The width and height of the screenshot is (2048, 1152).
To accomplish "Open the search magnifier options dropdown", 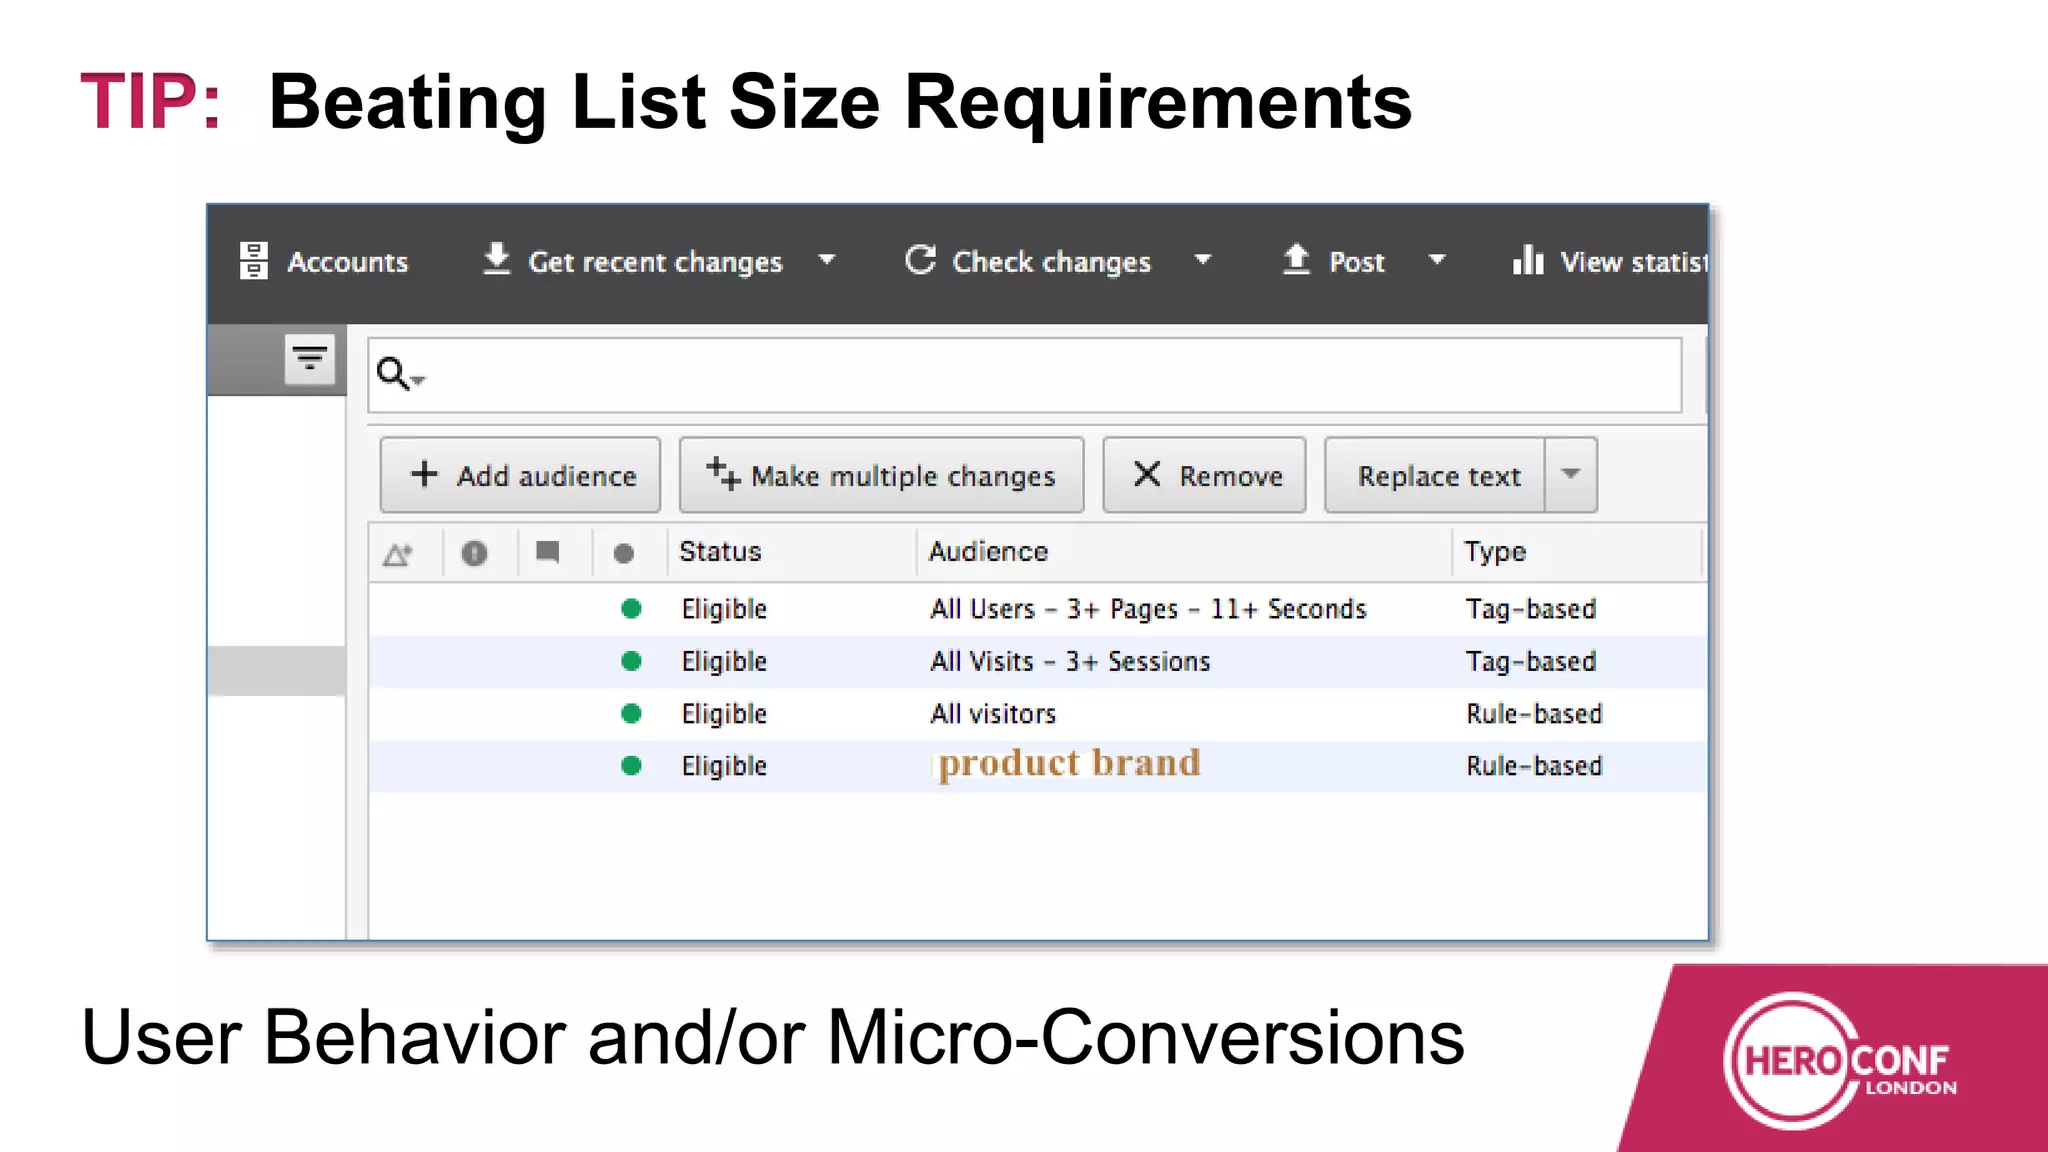I will (401, 375).
